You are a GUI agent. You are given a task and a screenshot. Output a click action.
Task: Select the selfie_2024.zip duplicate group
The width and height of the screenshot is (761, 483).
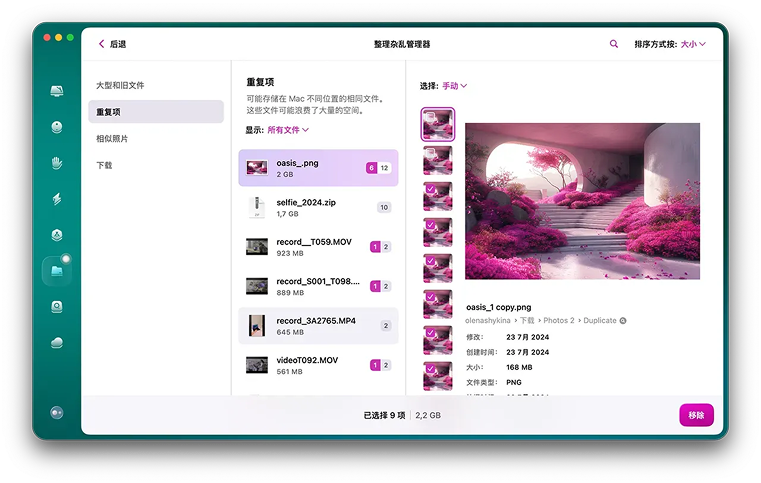click(318, 207)
